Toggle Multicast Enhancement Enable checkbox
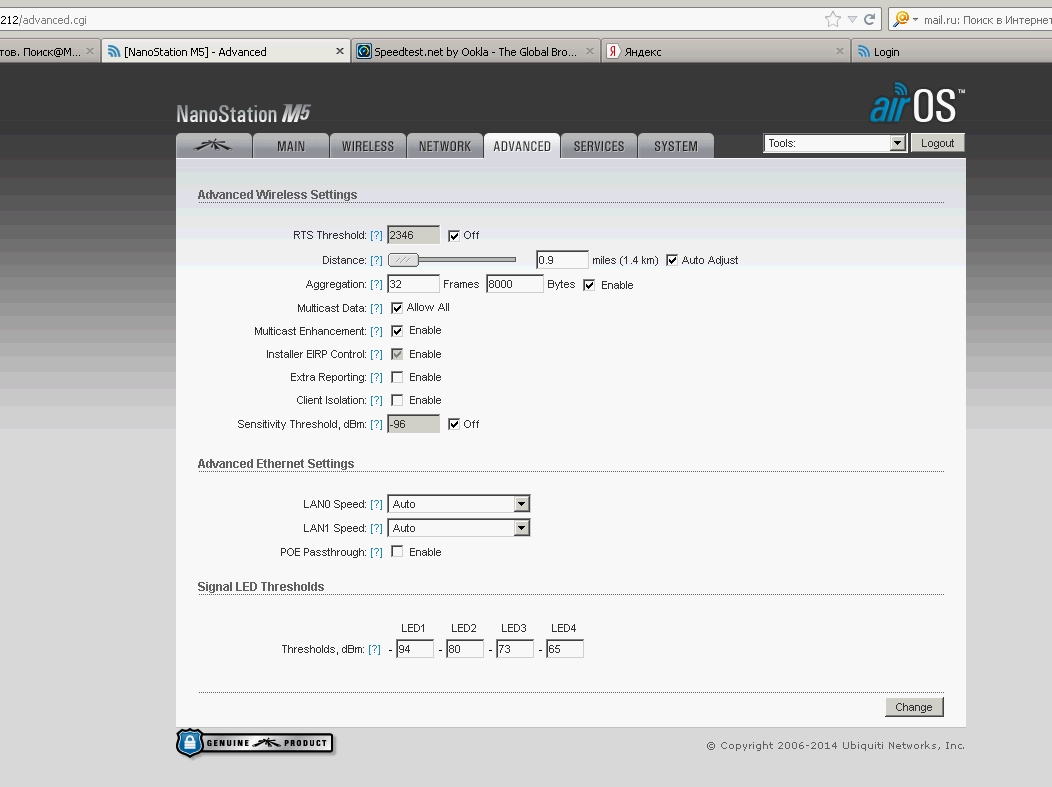This screenshot has width=1052, height=787. pos(397,331)
